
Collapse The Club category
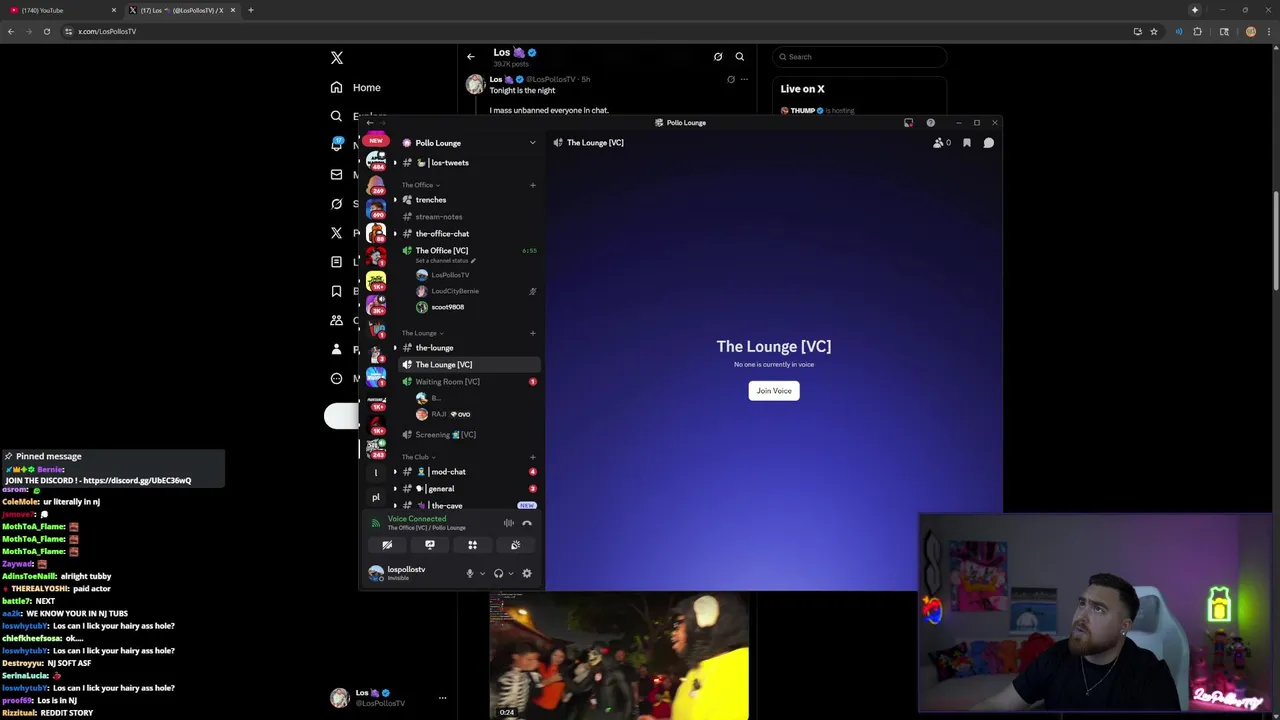click(x=418, y=457)
